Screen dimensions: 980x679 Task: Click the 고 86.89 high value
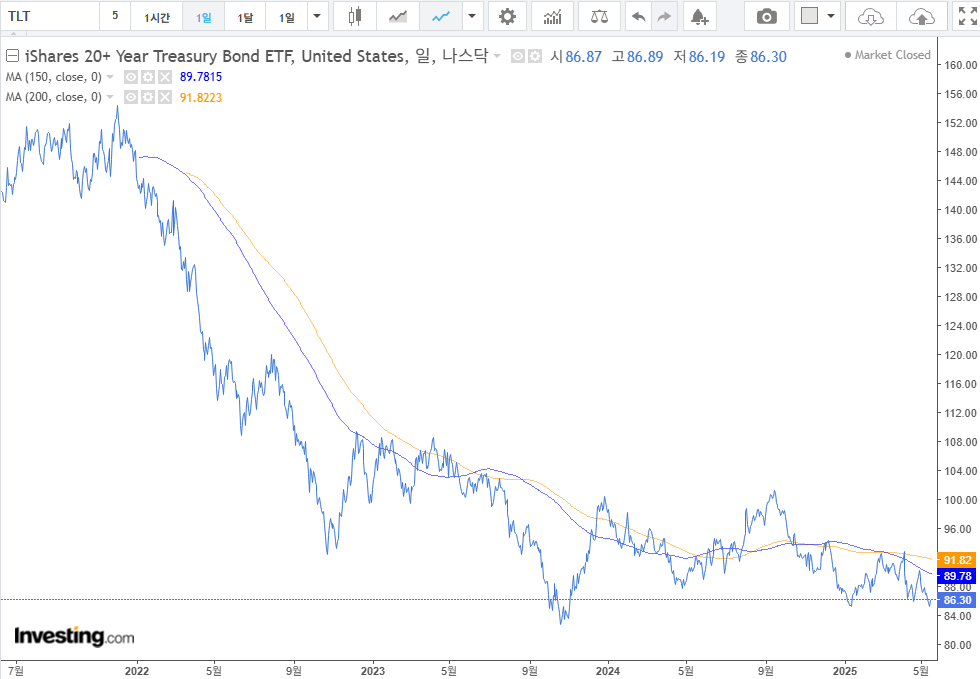pos(637,57)
